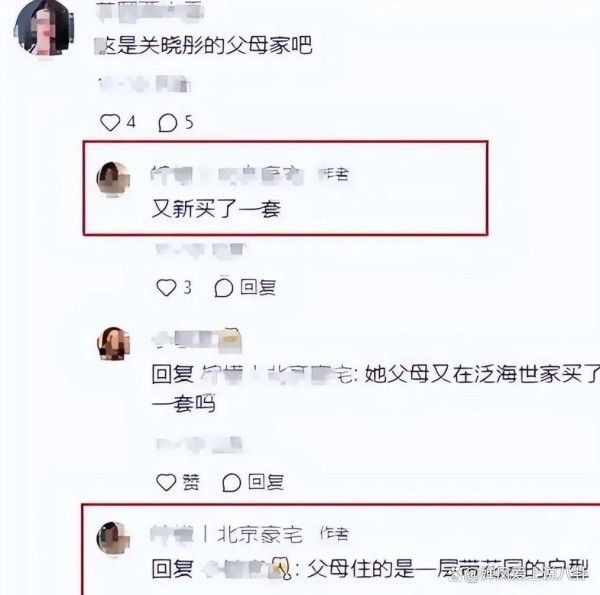Open 北京豪宅 author username at bottom

(x=226, y=534)
